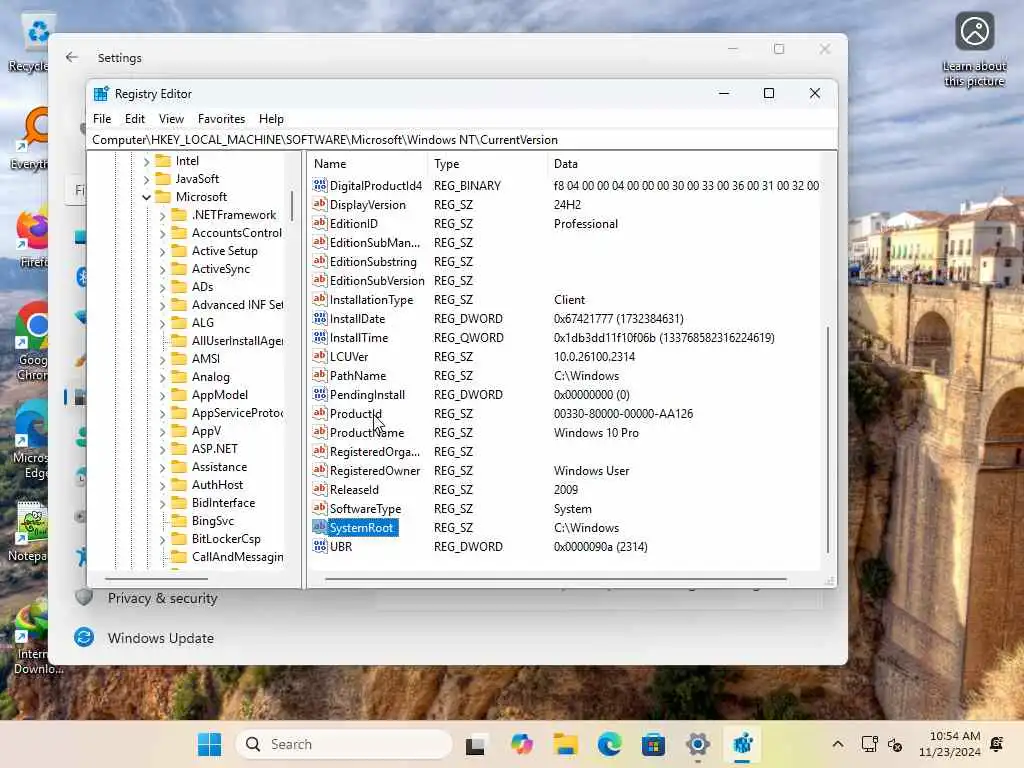
Task: Open Microsoft Store from the taskbar
Action: coord(653,744)
